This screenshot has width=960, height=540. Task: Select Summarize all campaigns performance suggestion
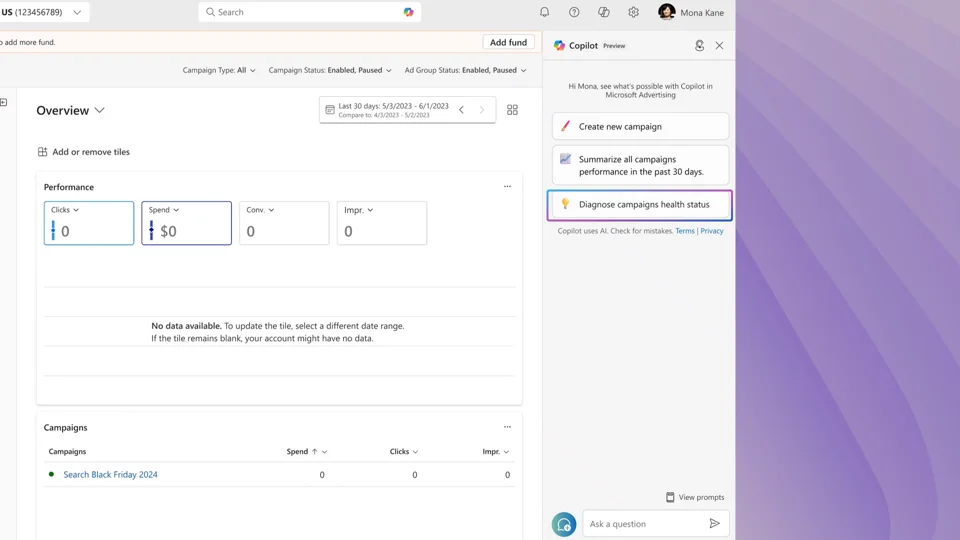(x=640, y=165)
